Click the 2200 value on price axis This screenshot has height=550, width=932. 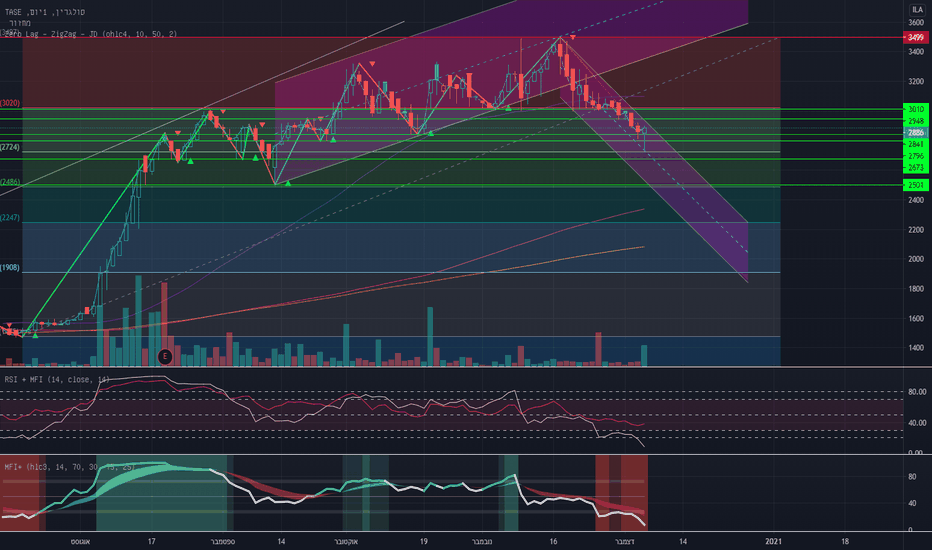[916, 230]
